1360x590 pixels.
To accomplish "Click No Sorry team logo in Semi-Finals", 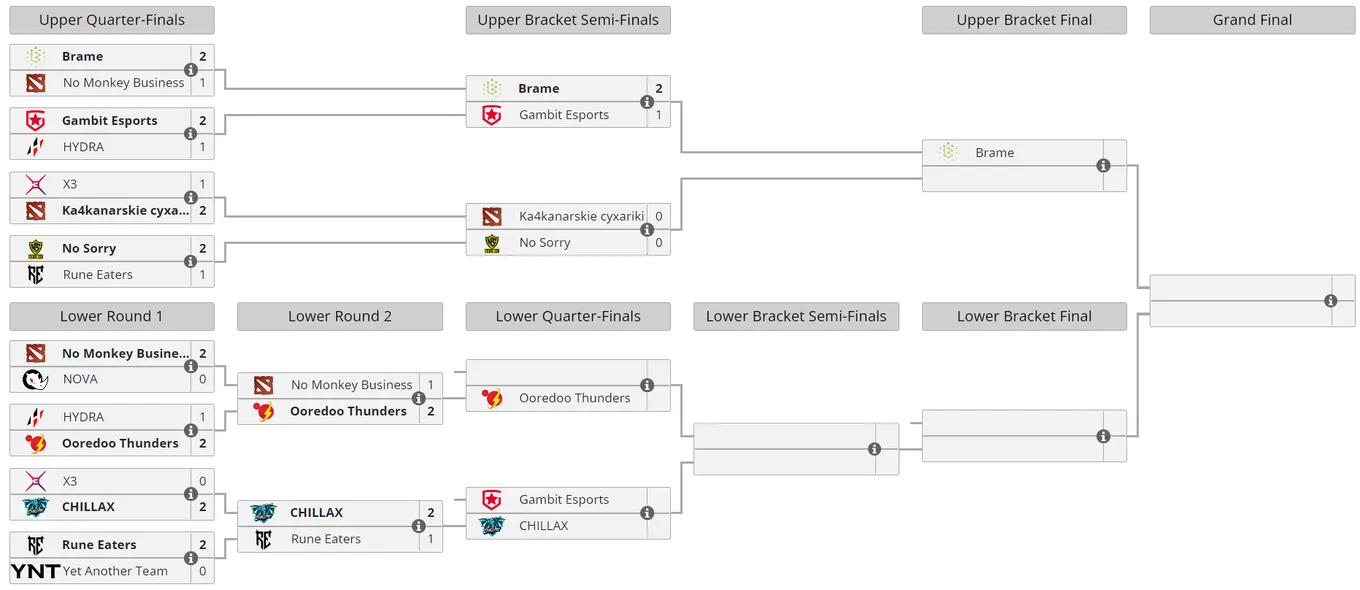I will (492, 243).
